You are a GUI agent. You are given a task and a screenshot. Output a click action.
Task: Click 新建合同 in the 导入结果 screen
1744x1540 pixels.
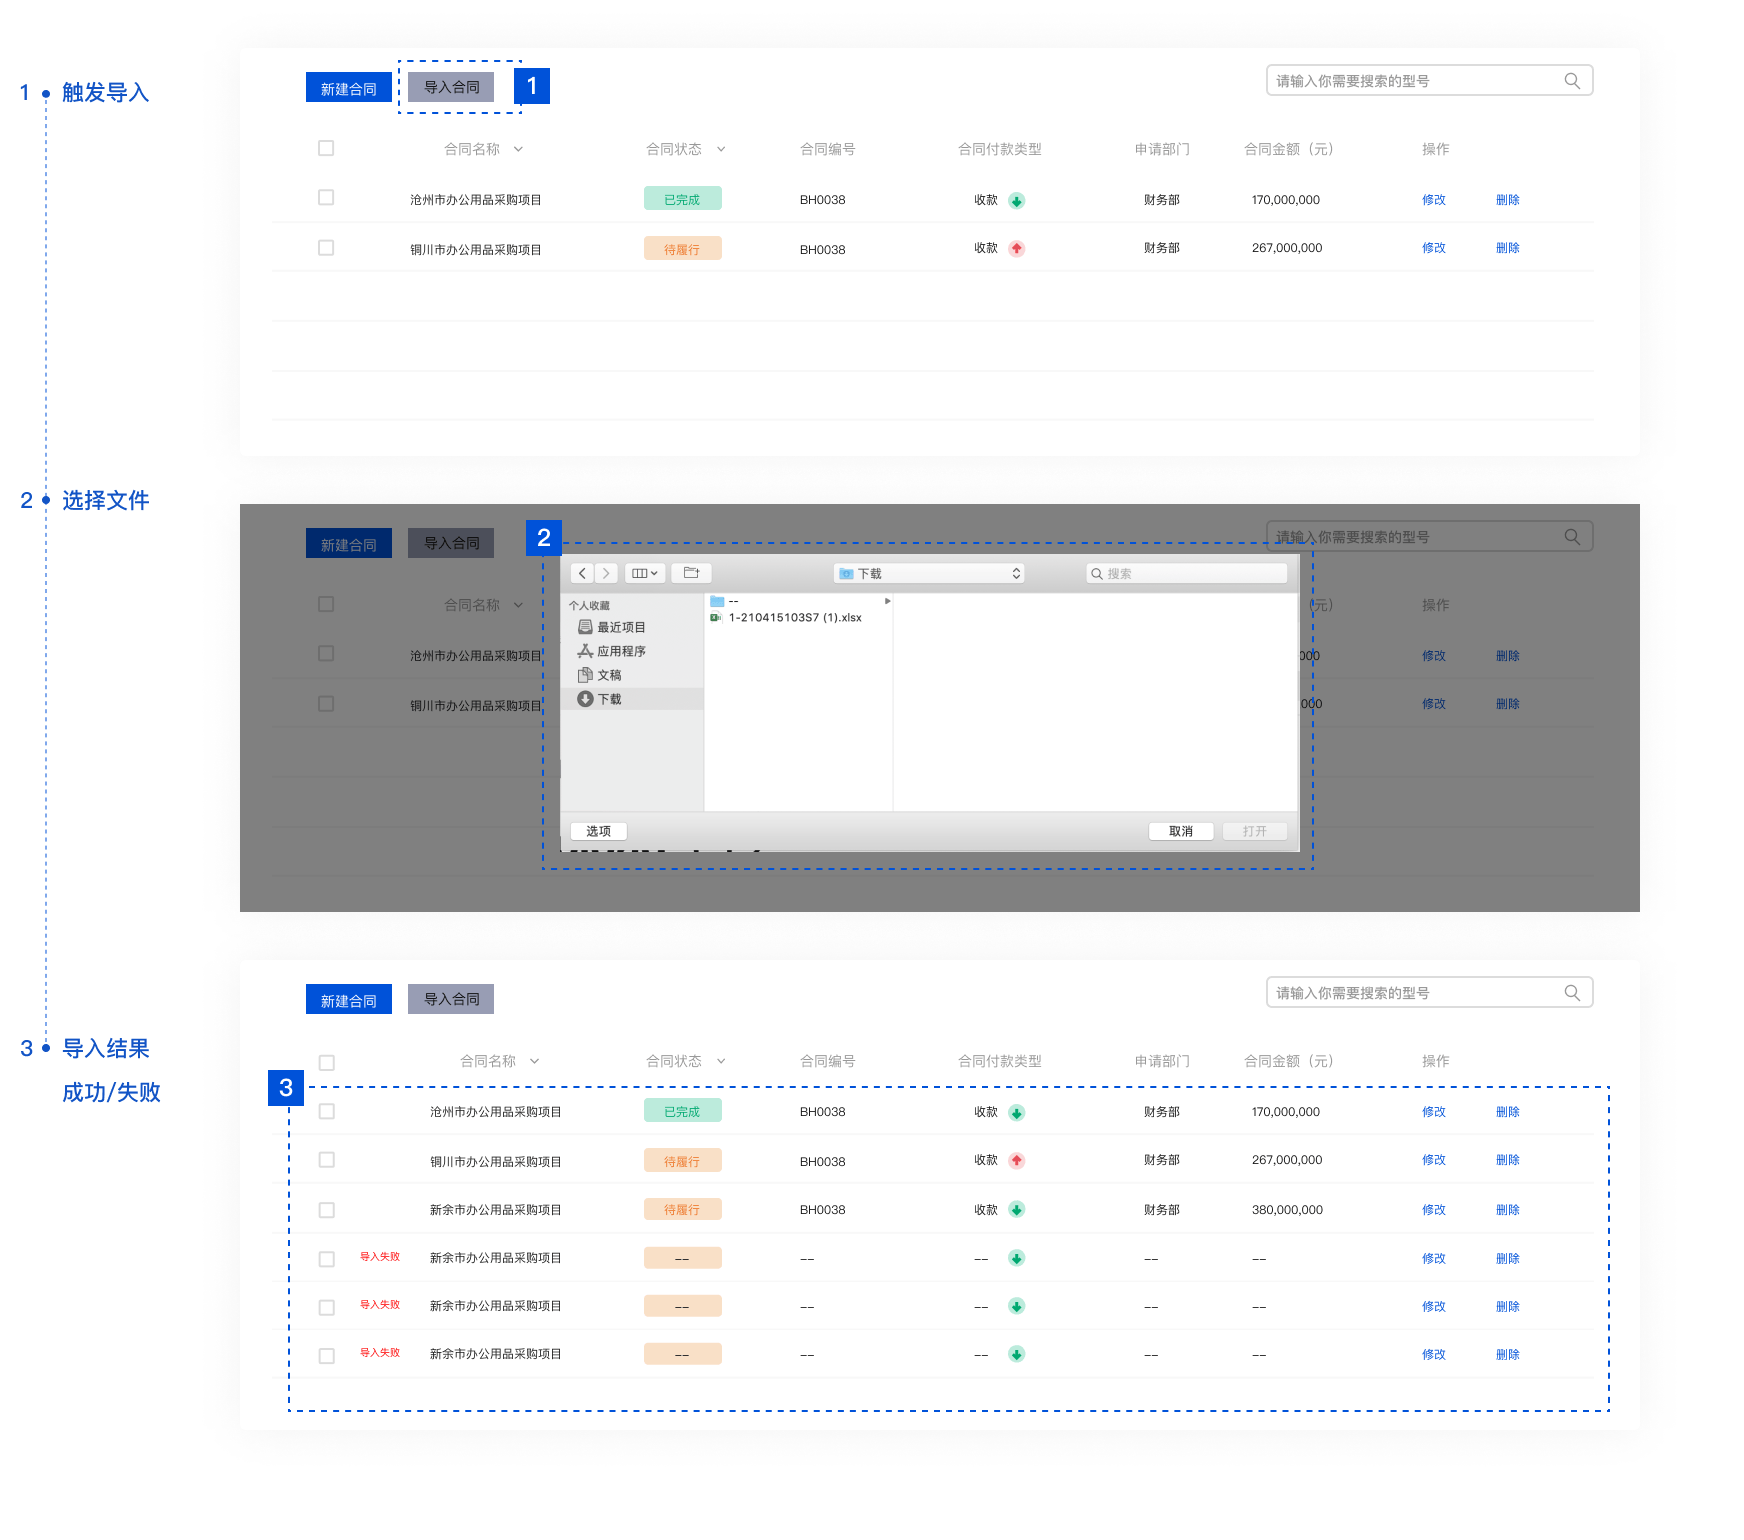coord(348,1000)
